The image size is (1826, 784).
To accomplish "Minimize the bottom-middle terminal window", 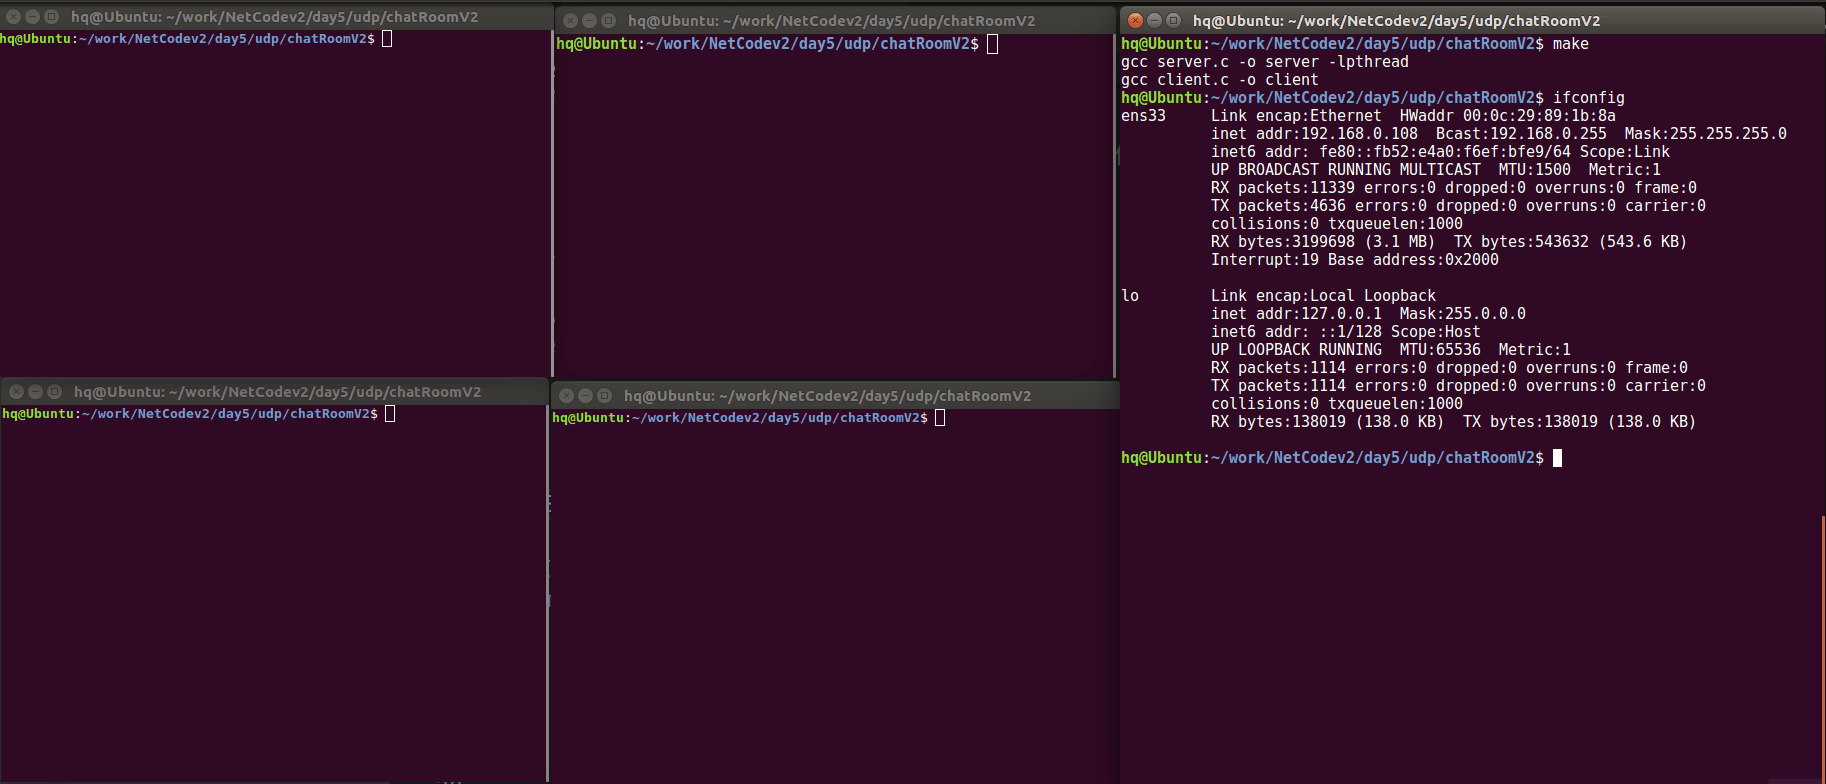I will 585,396.
